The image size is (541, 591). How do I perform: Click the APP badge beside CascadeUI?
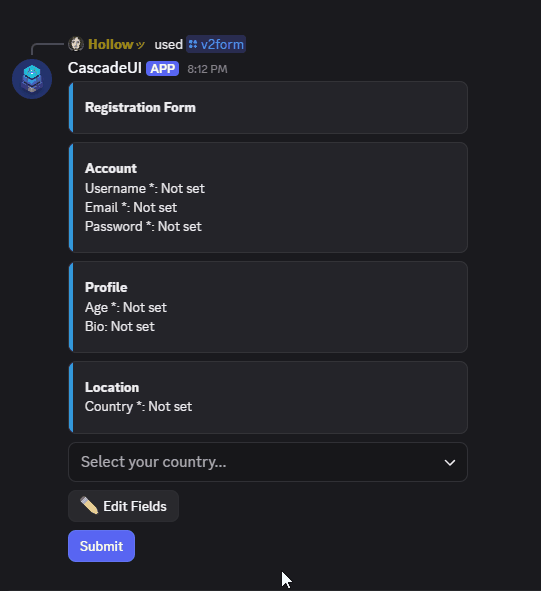pos(162,69)
